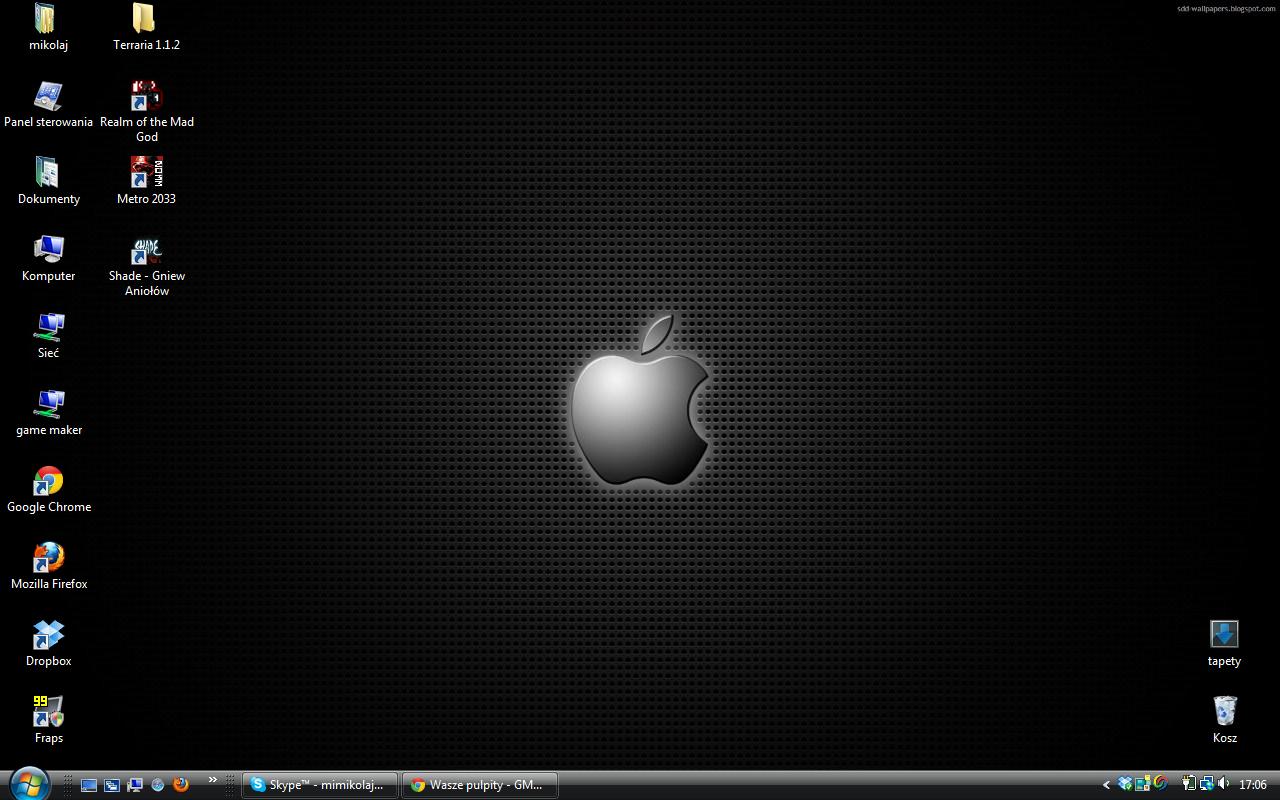This screenshot has height=800, width=1280.
Task: Select the Realm of the Mad God icon
Action: pos(146,98)
